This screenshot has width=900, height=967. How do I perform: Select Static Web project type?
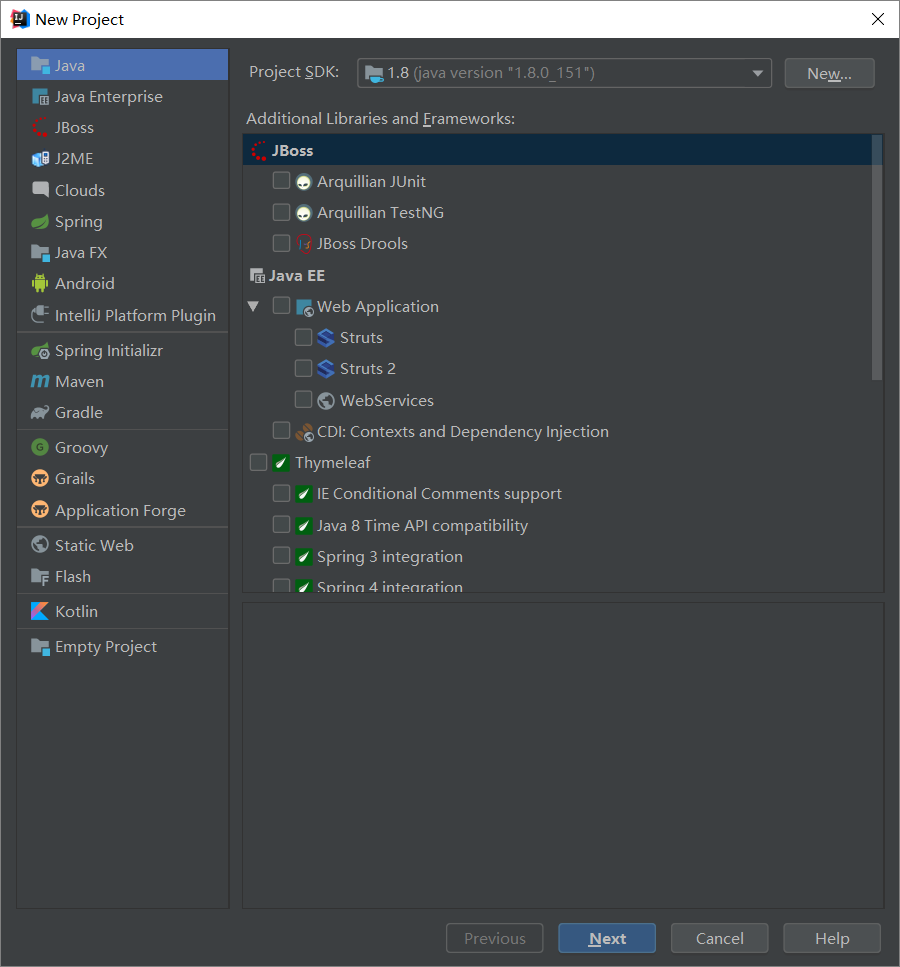coord(123,545)
